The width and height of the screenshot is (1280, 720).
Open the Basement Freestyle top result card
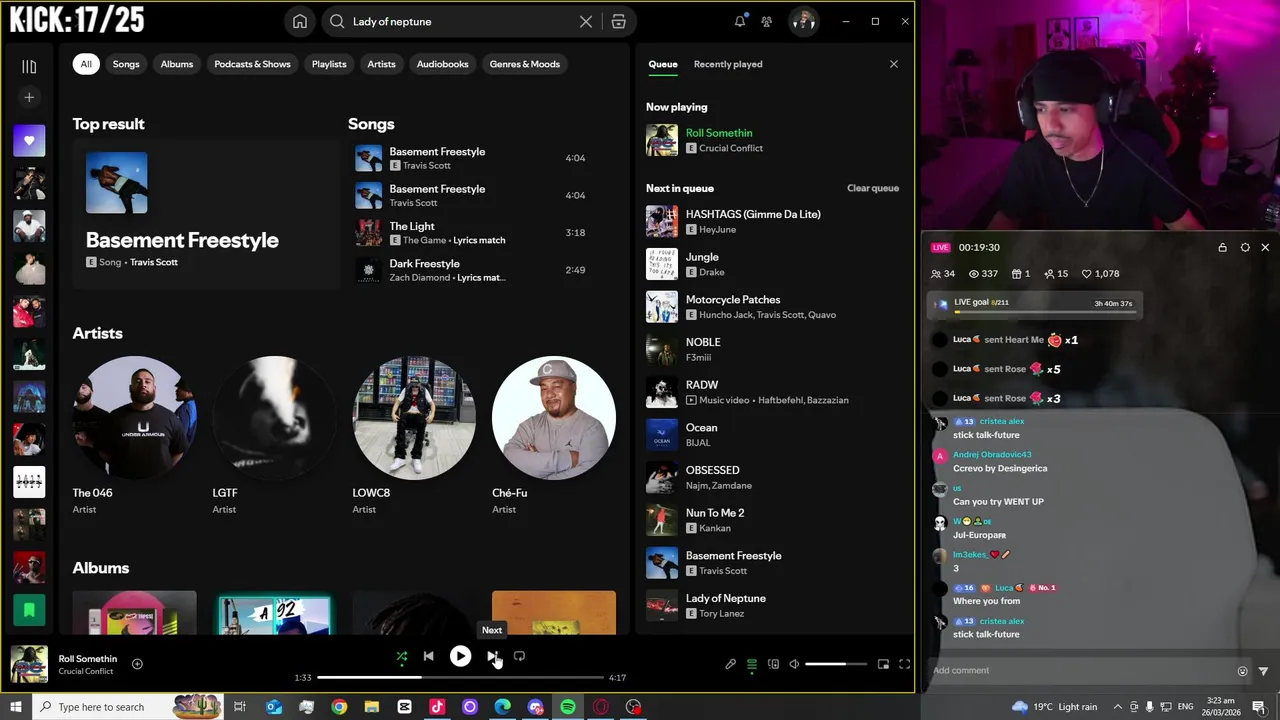point(205,215)
